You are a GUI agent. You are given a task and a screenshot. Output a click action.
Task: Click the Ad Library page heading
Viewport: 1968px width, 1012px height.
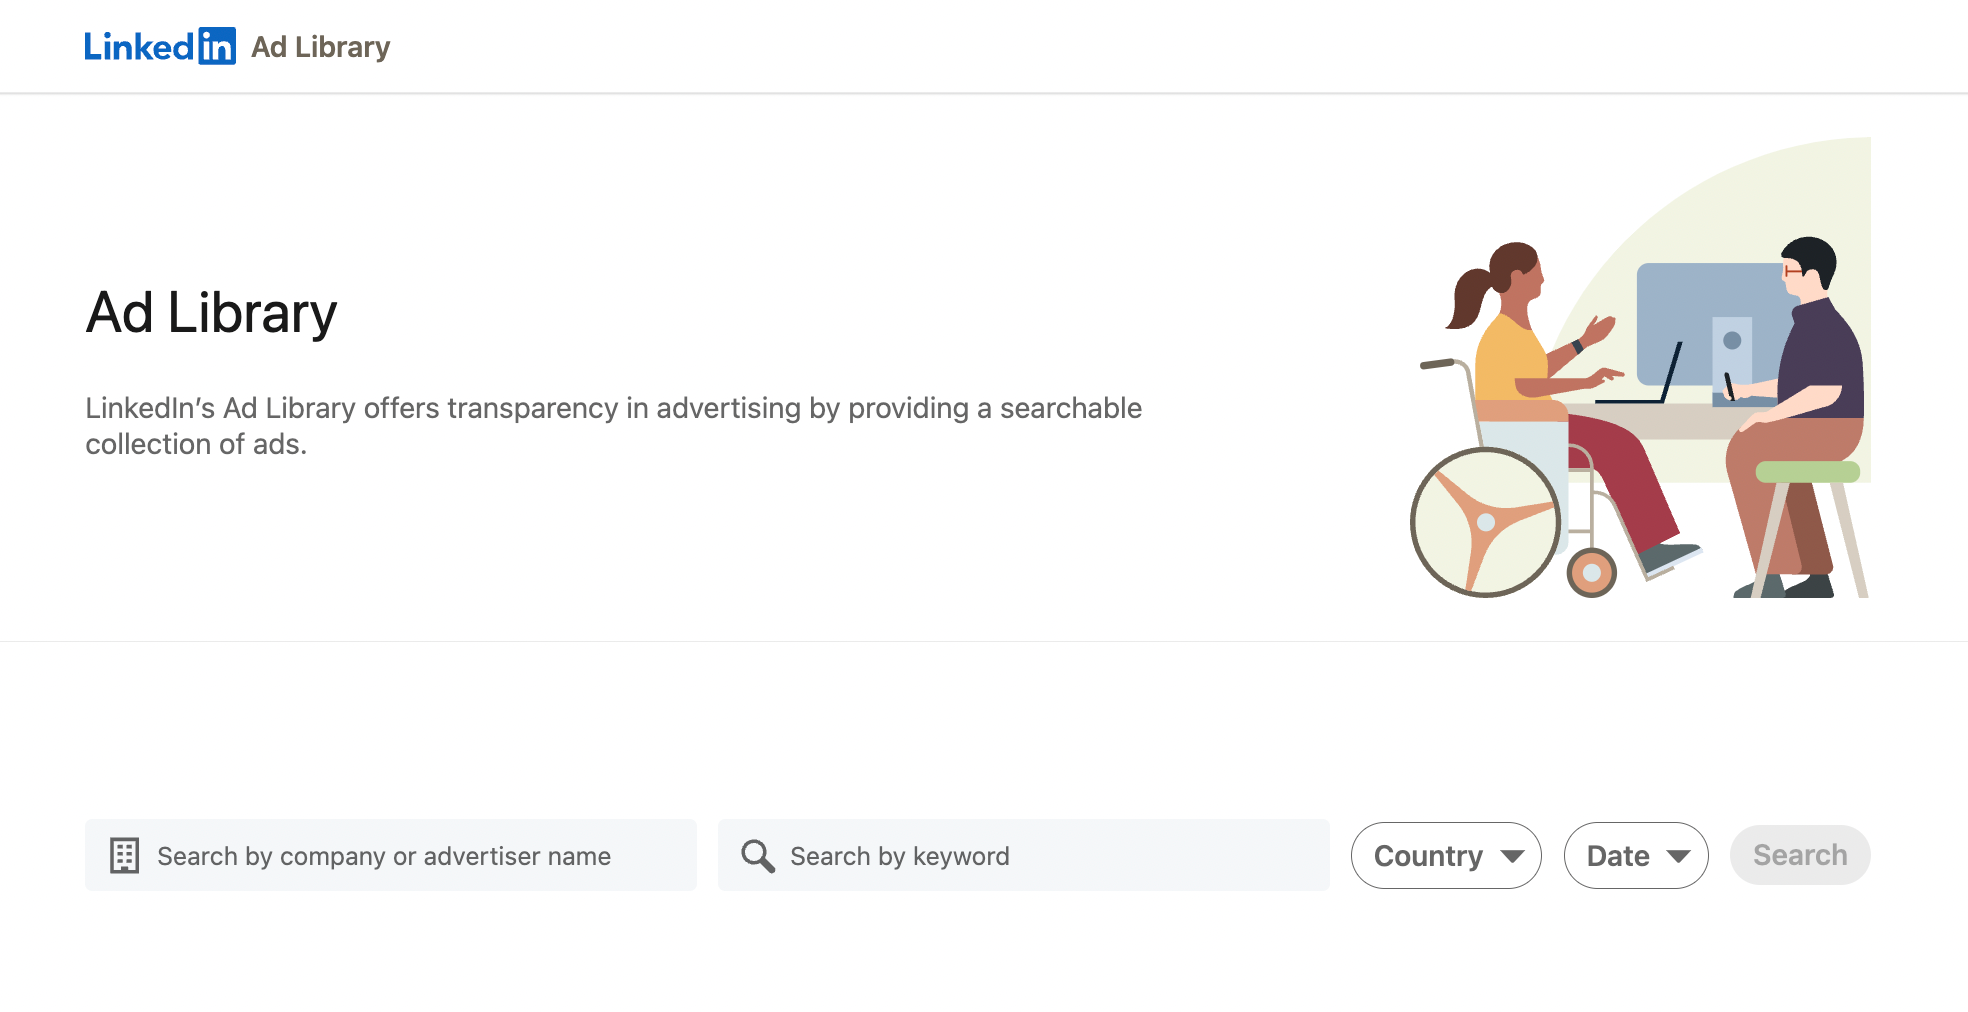coord(210,312)
